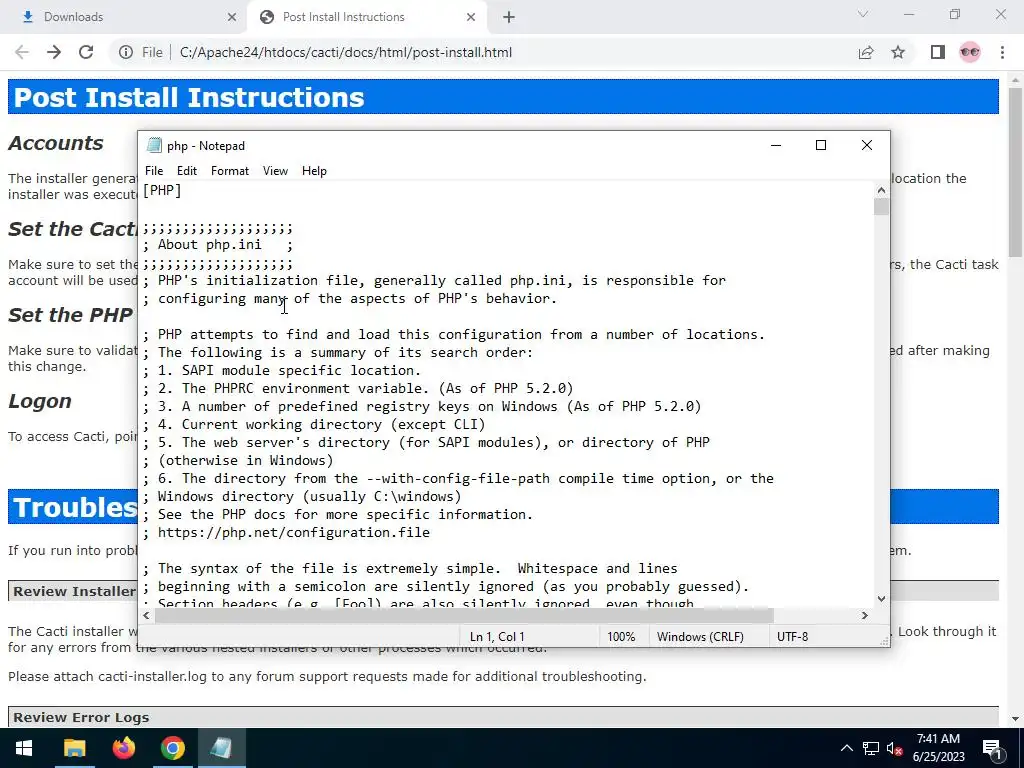Click Notepad's horizontal scroll left arrow

click(146, 615)
